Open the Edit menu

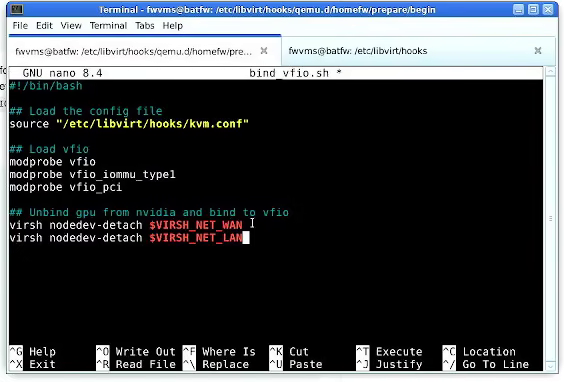pos(44,26)
